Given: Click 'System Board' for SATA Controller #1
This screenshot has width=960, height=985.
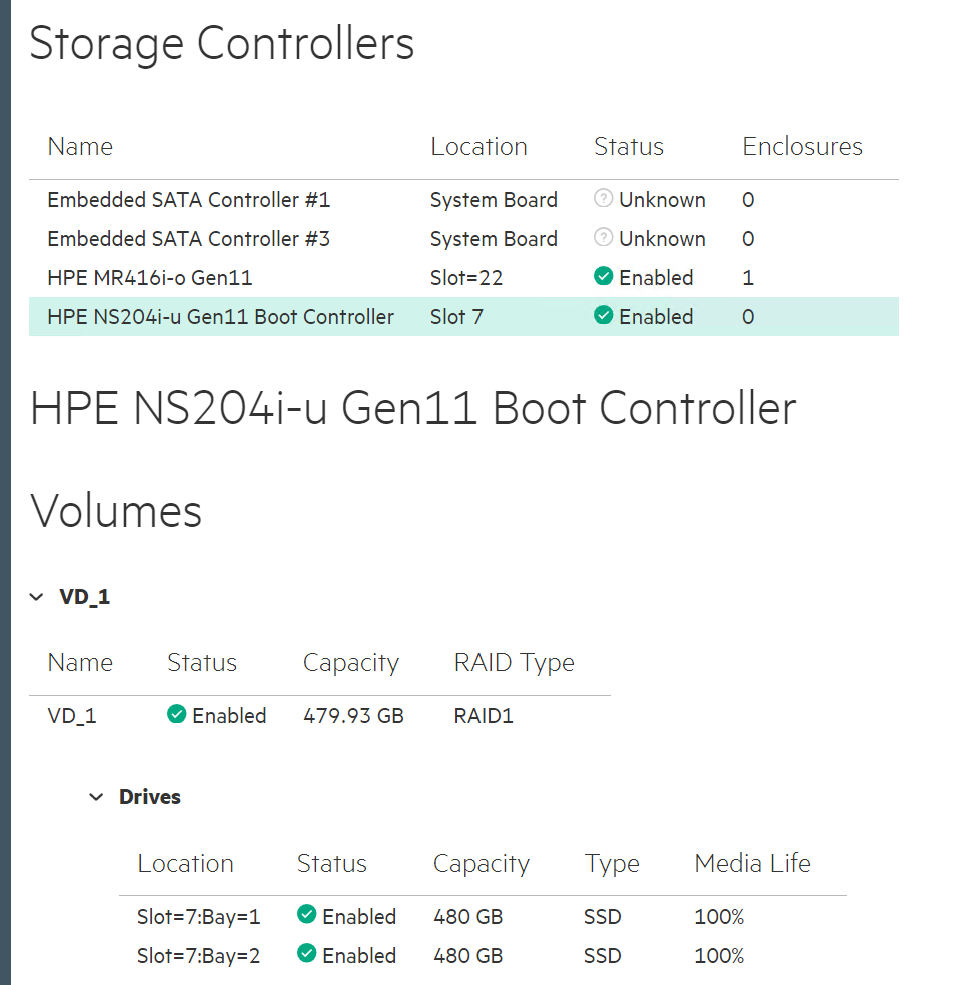Looking at the screenshot, I should (494, 200).
